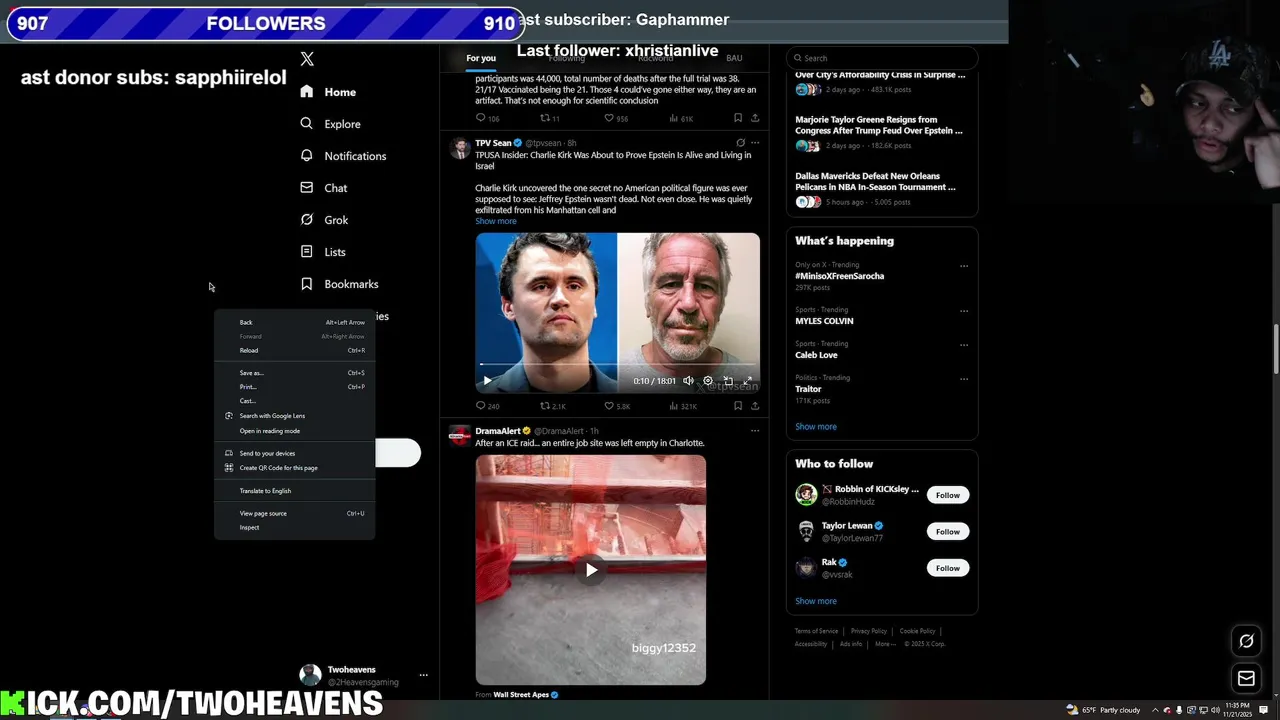Choose Save as... in context menu
Screen dimensions: 1280x720
pos(294,373)
